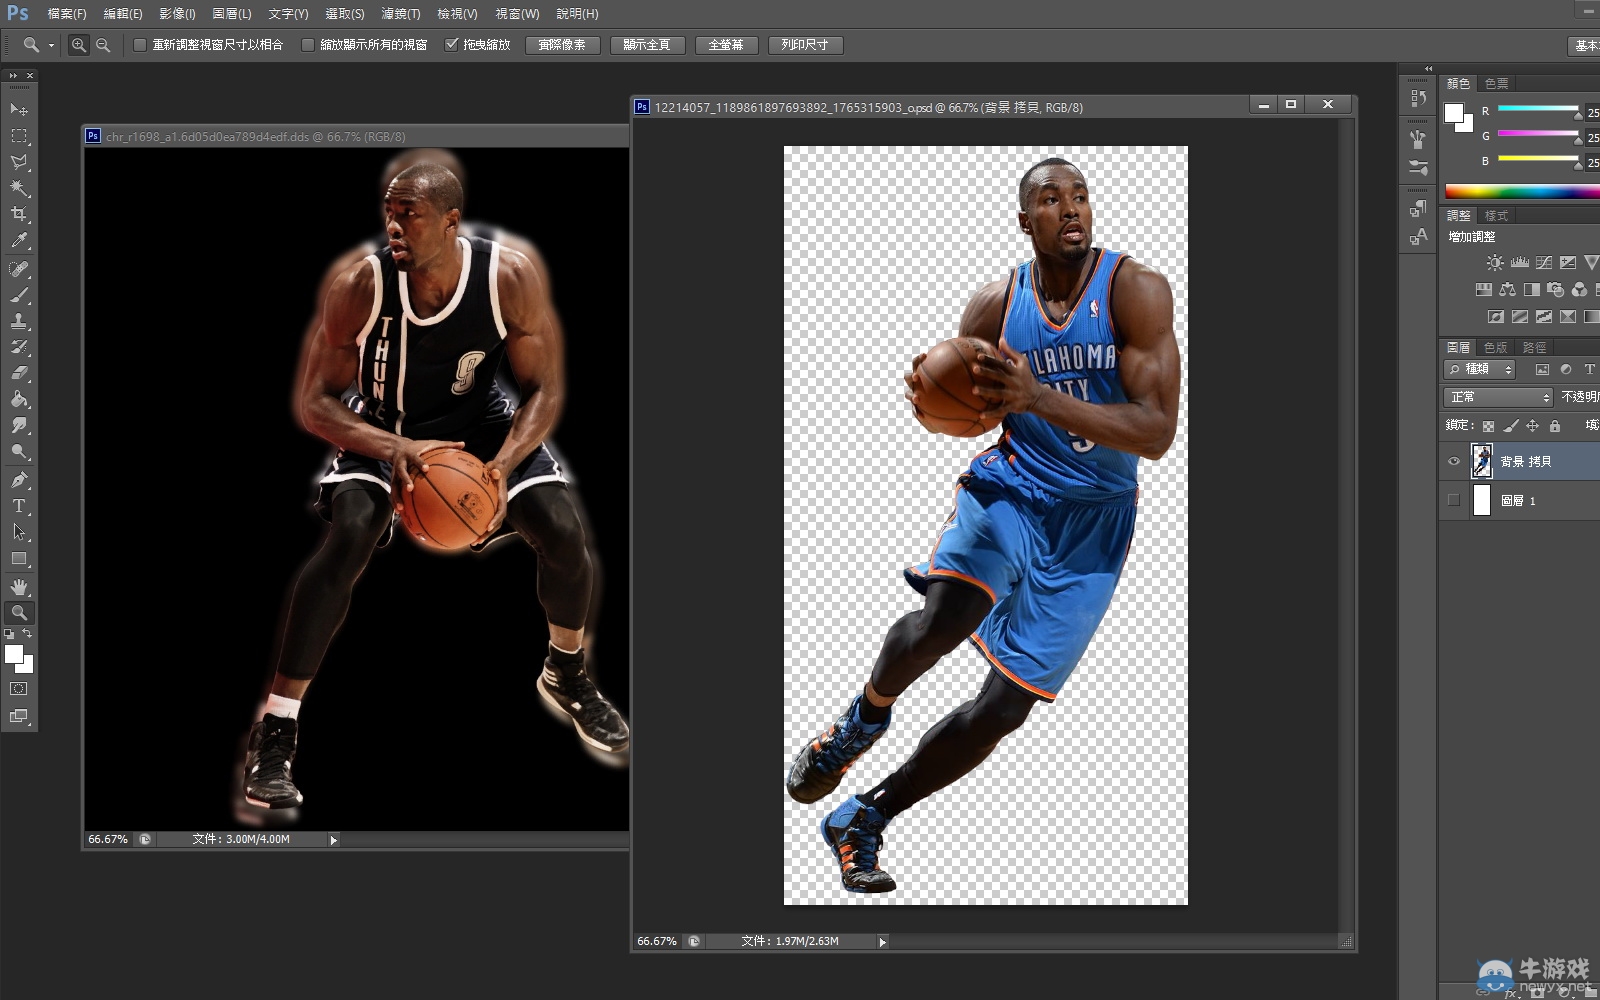Viewport: 1600px width, 1000px height.
Task: Open the 檔案 menu
Action: (67, 14)
